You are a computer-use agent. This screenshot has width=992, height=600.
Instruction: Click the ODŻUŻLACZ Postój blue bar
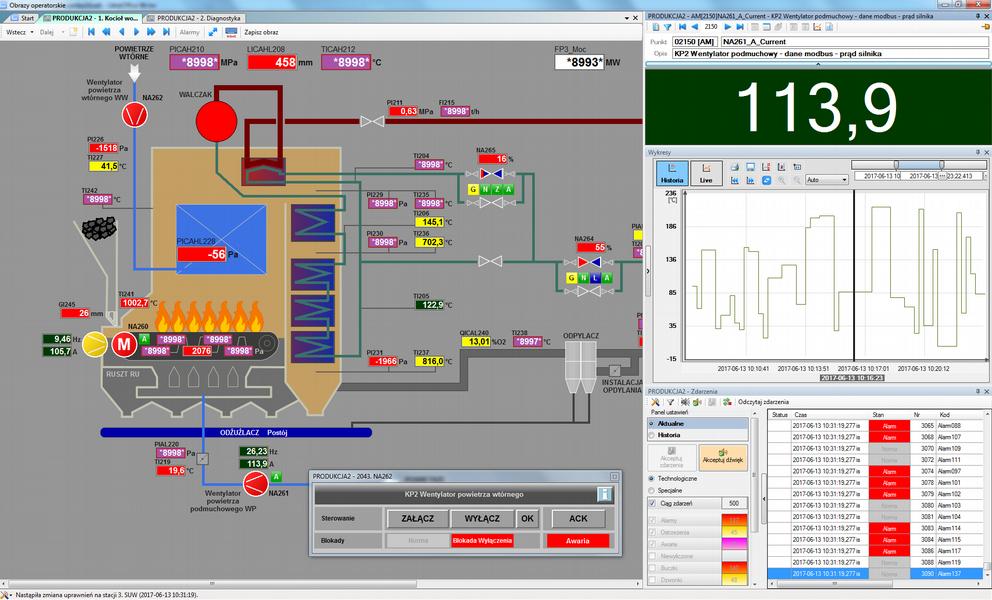click(236, 433)
